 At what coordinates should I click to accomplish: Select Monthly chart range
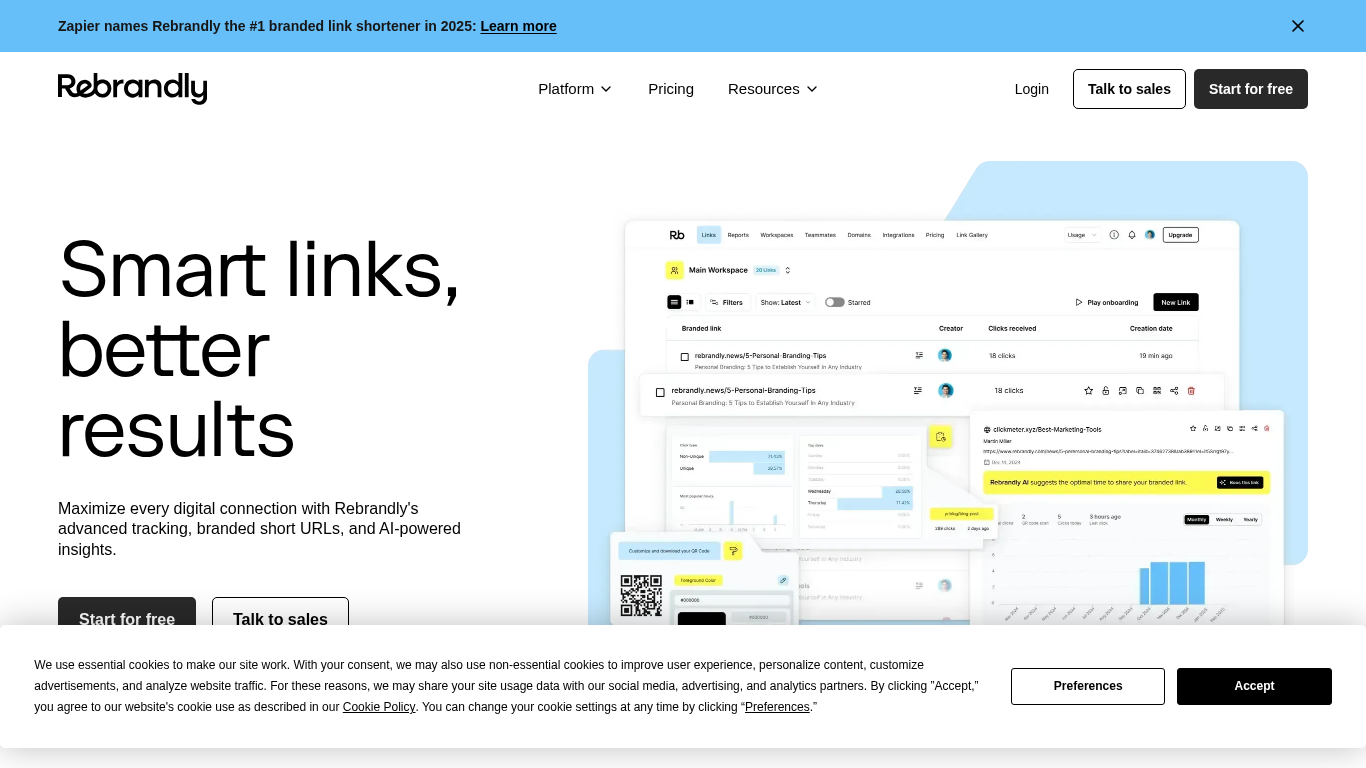click(1197, 520)
